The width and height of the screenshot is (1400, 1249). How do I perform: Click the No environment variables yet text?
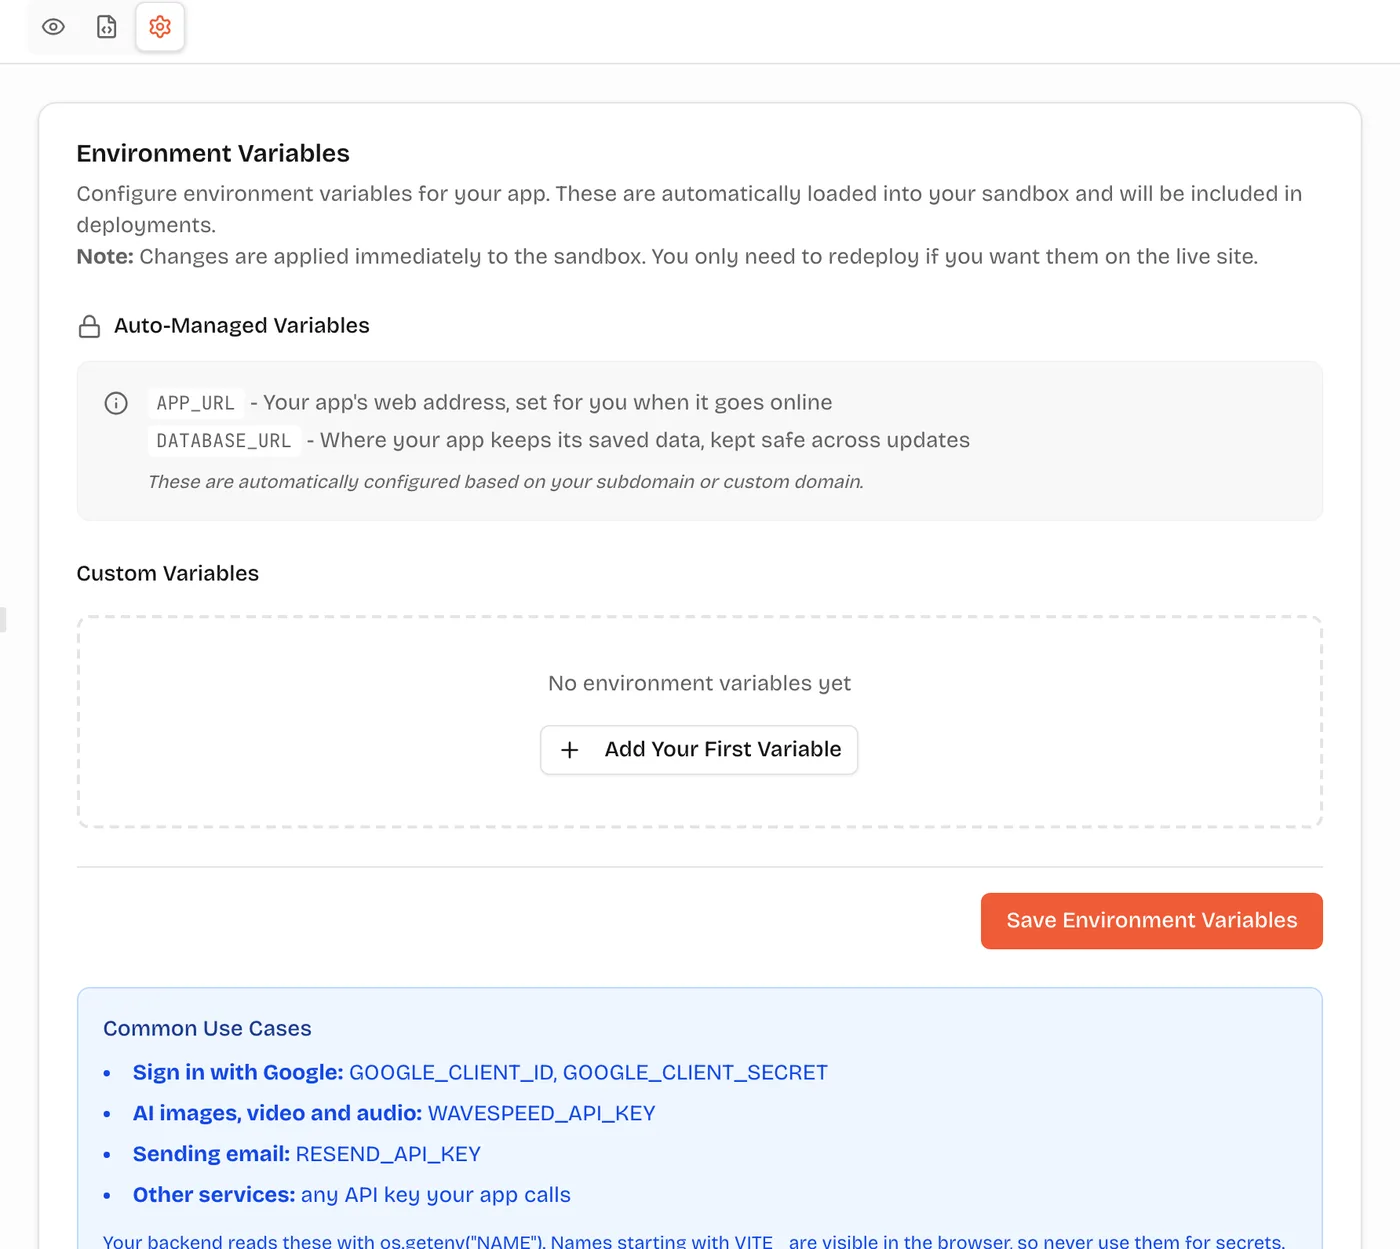(x=699, y=683)
